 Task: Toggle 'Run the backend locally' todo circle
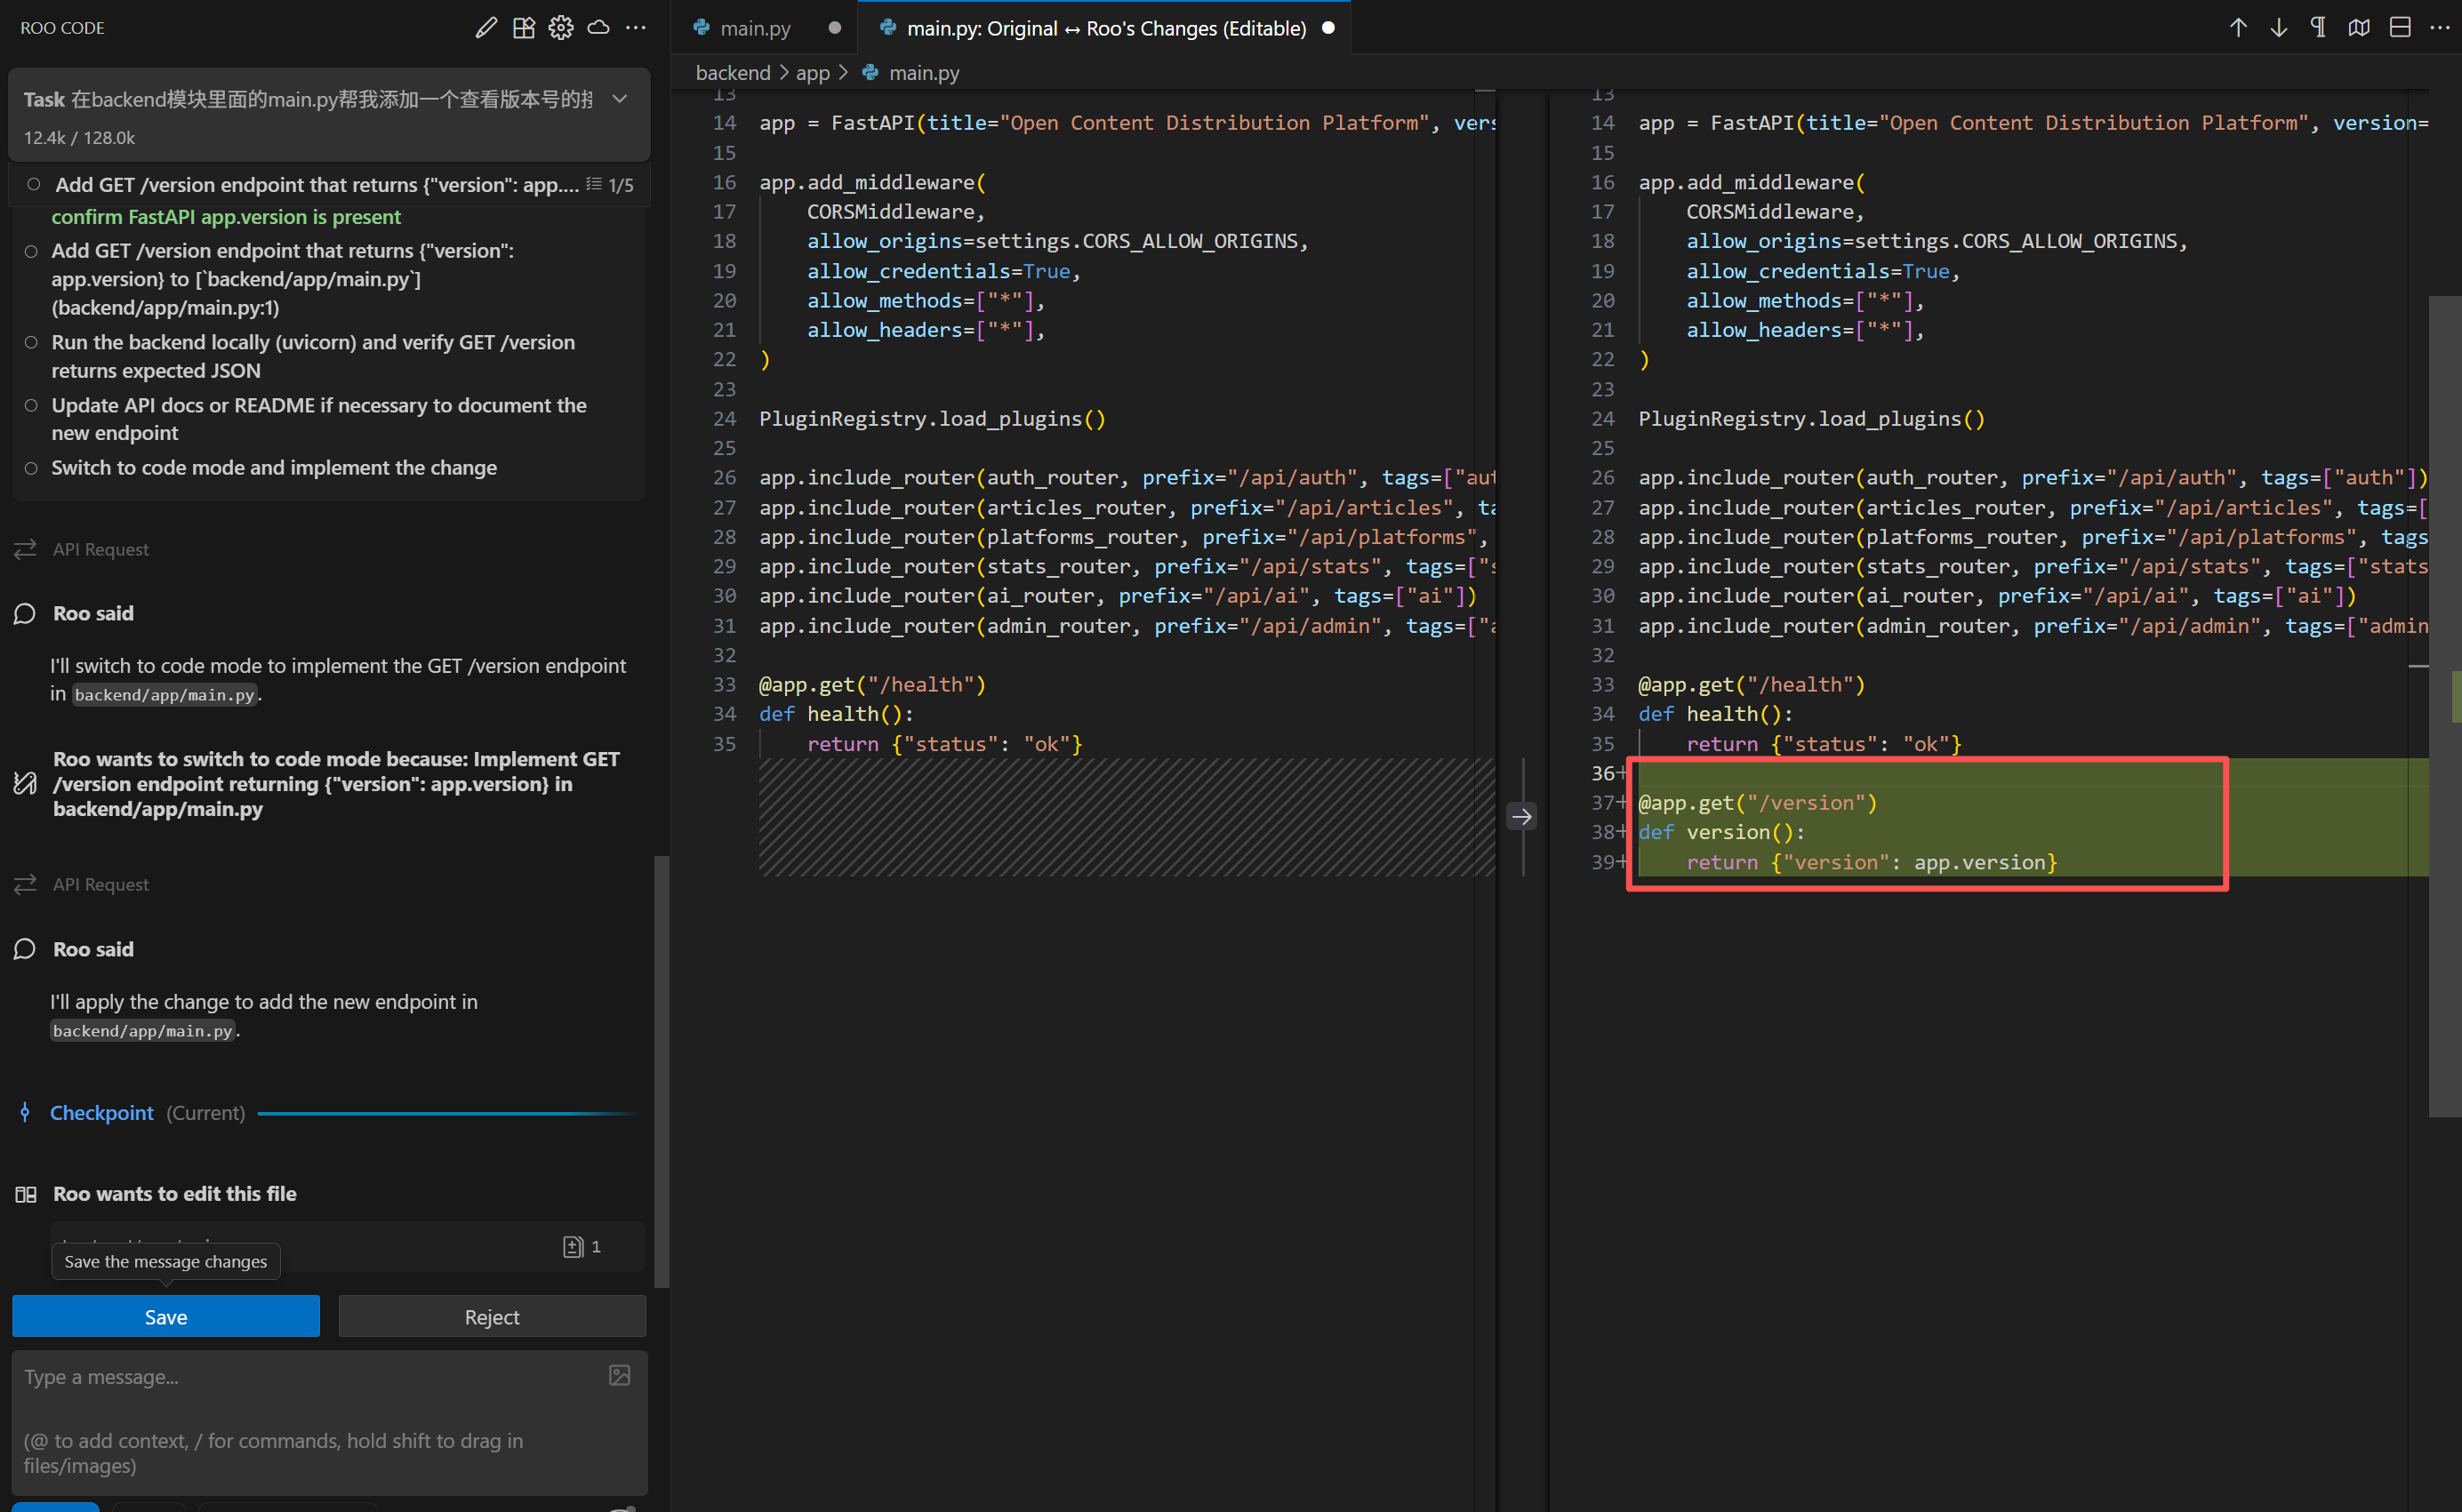click(32, 343)
